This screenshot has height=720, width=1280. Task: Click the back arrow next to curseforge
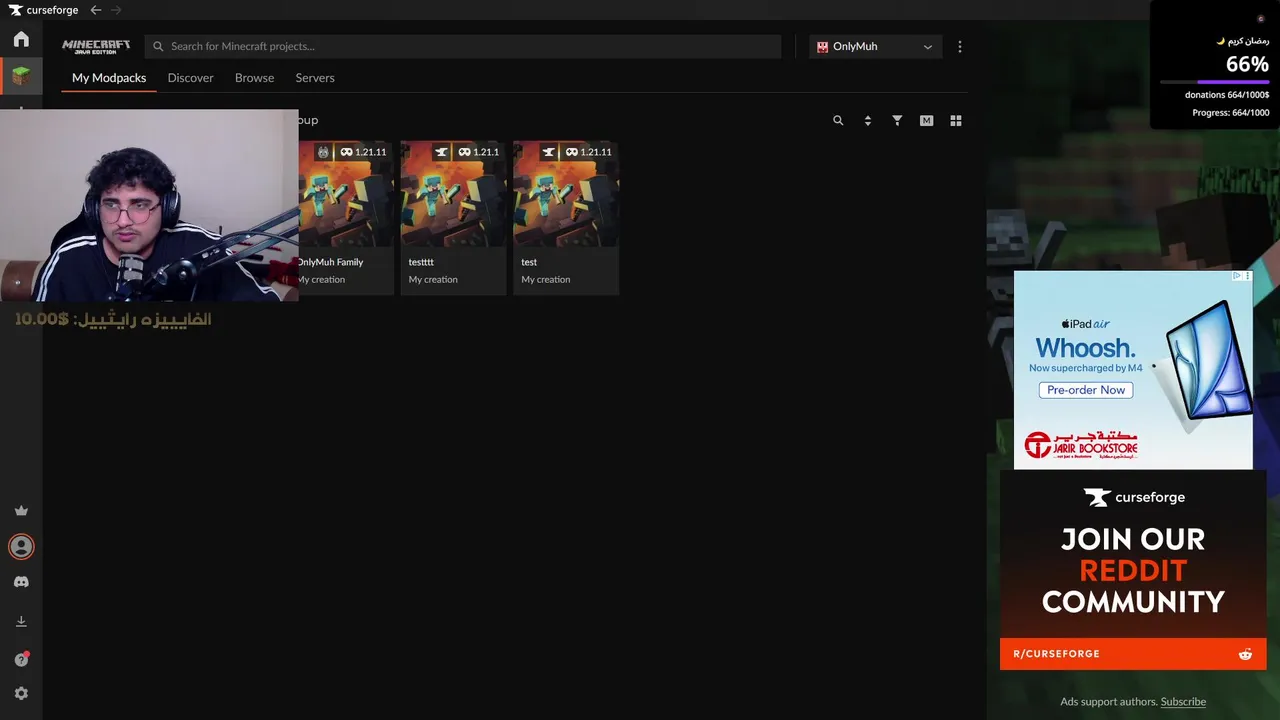(x=95, y=10)
